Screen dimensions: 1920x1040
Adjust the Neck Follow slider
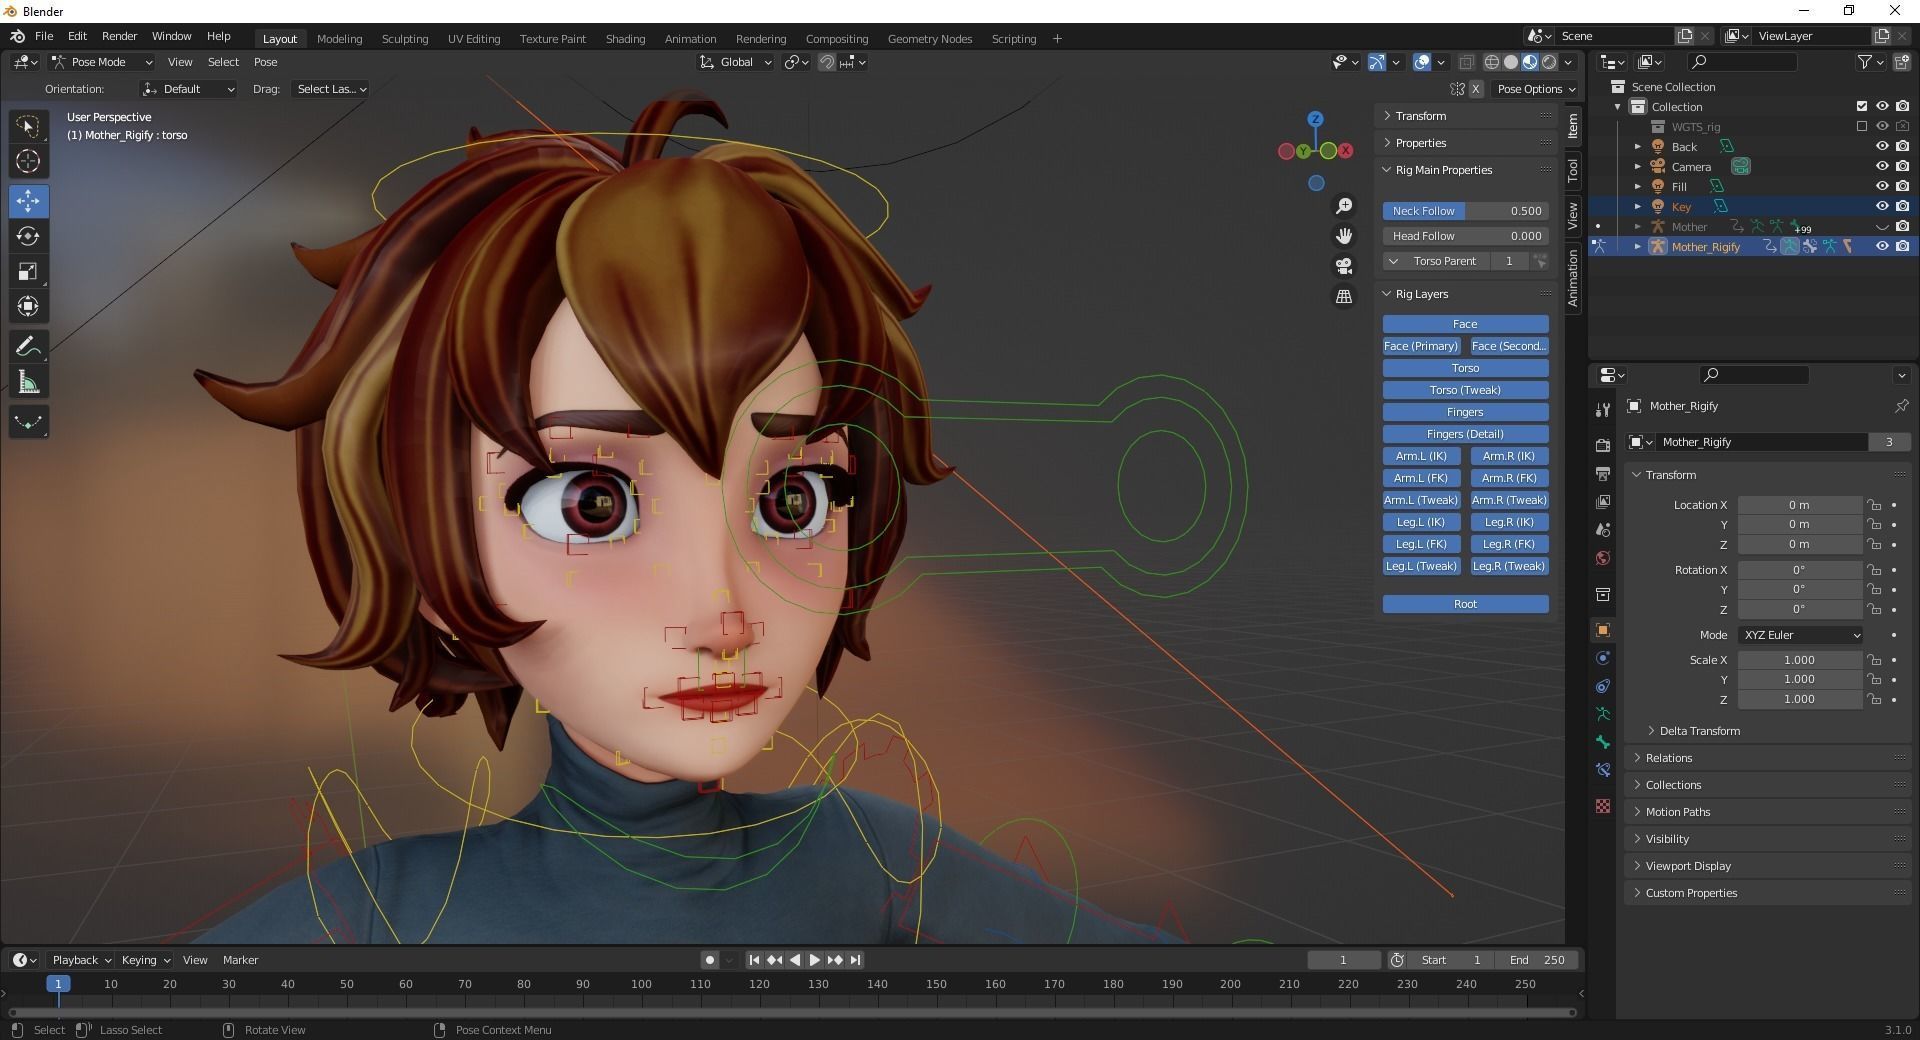pyautogui.click(x=1465, y=211)
